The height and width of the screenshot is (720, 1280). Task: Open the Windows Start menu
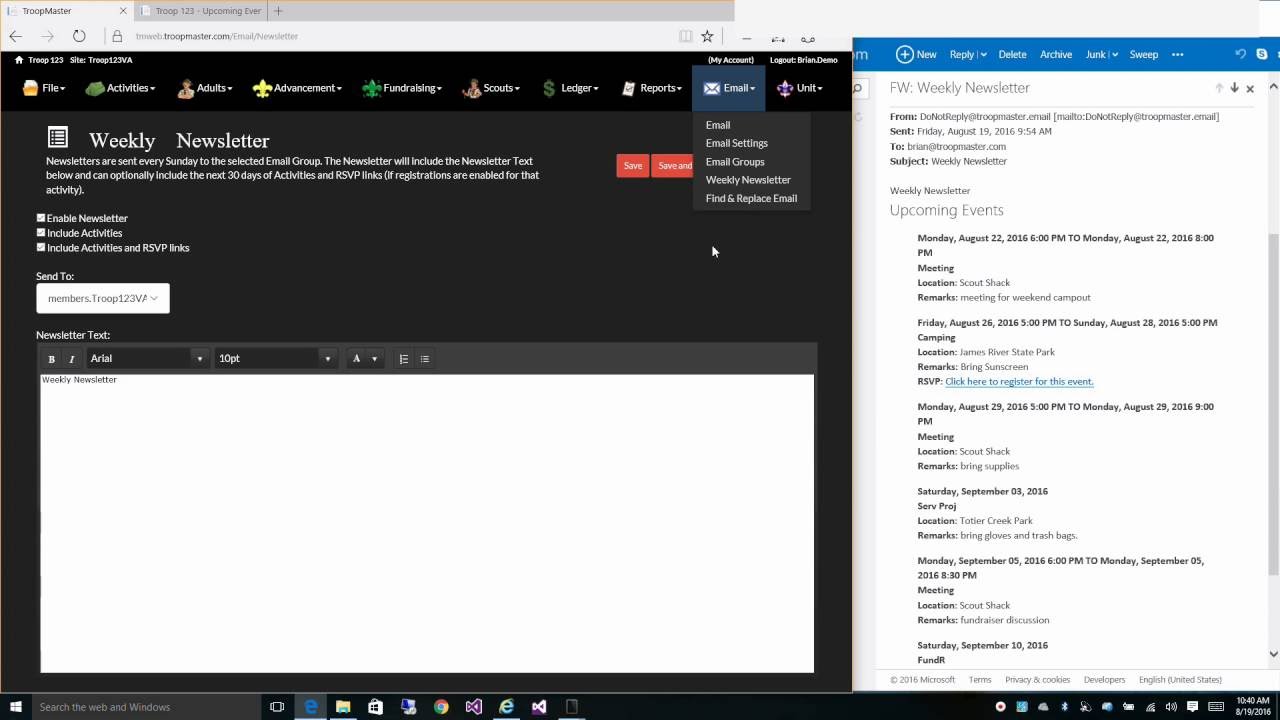pos(16,707)
